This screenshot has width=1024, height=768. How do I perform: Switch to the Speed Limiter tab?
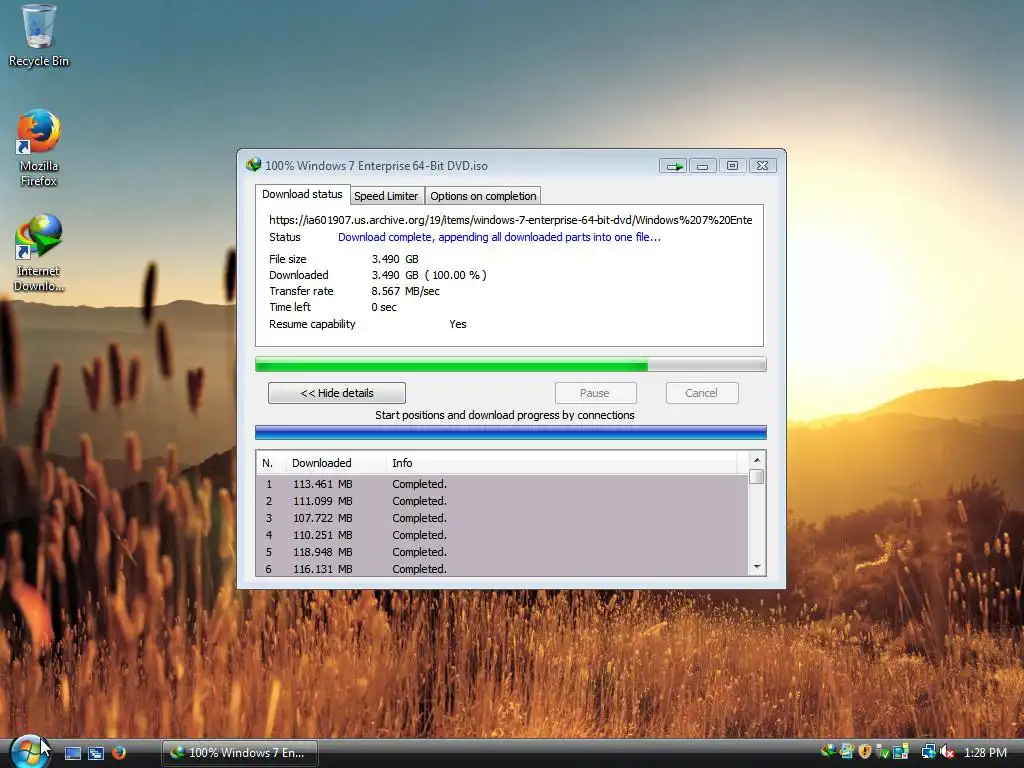click(x=386, y=196)
